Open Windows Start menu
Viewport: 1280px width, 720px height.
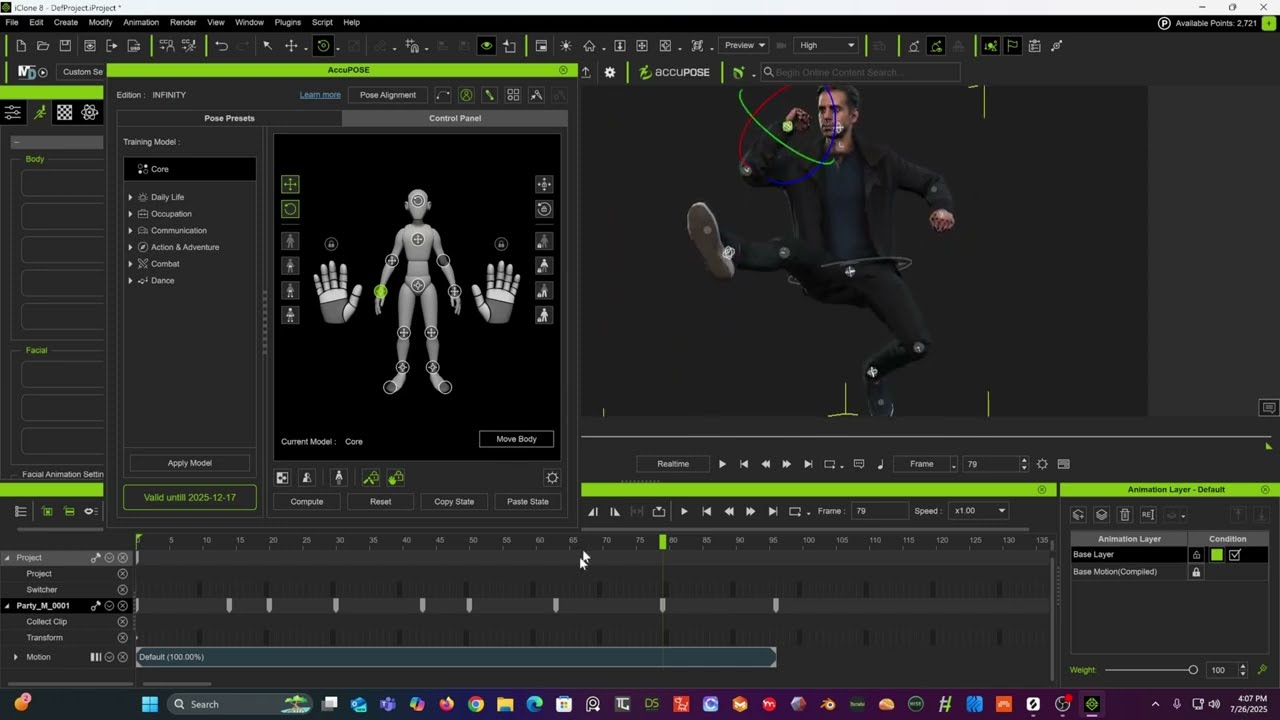150,704
